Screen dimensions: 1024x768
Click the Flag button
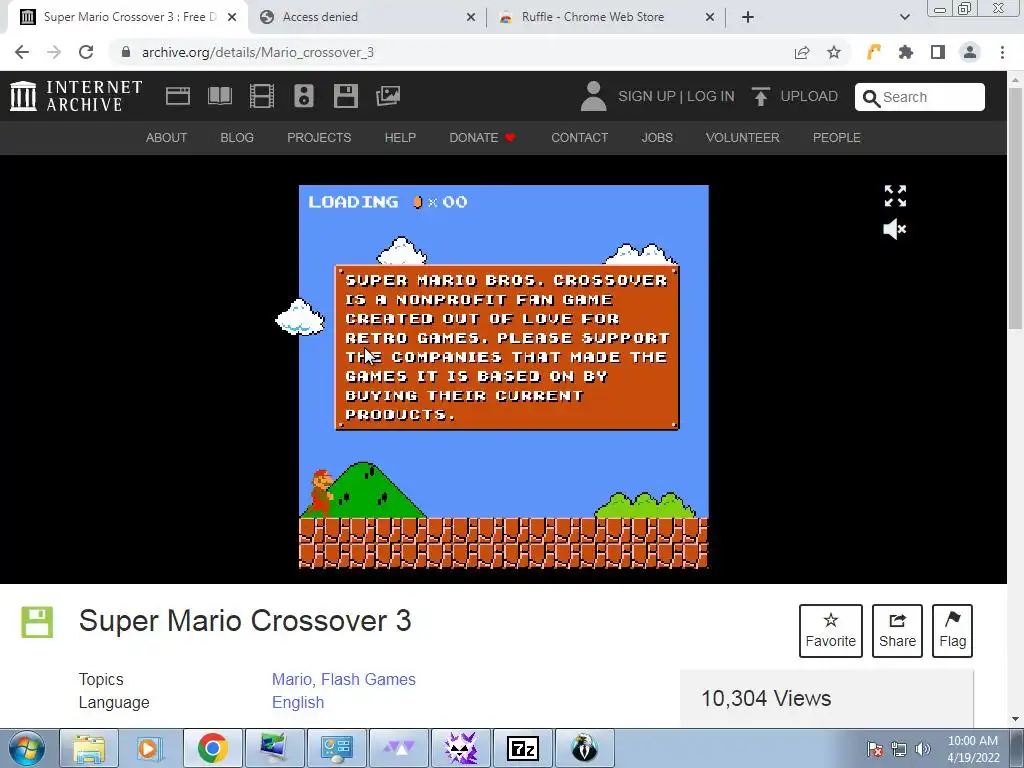click(x=952, y=631)
